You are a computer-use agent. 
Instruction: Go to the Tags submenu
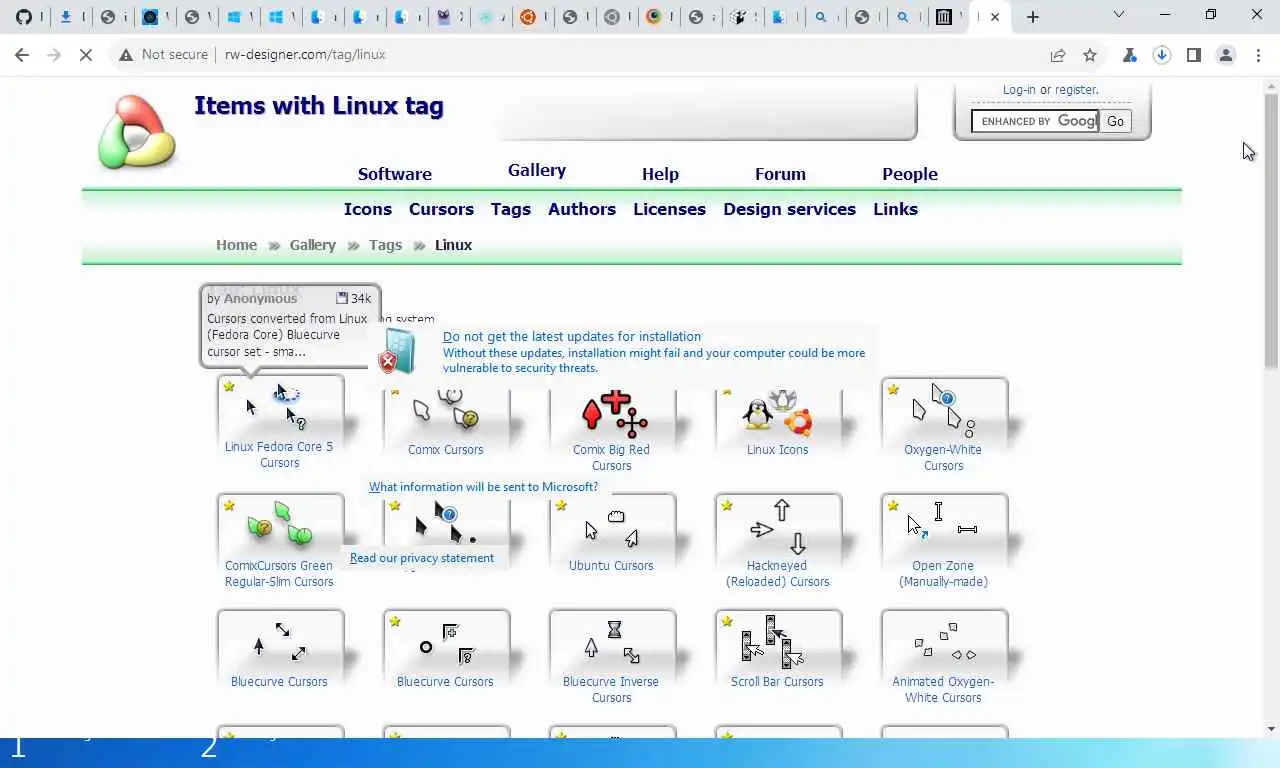coord(511,209)
